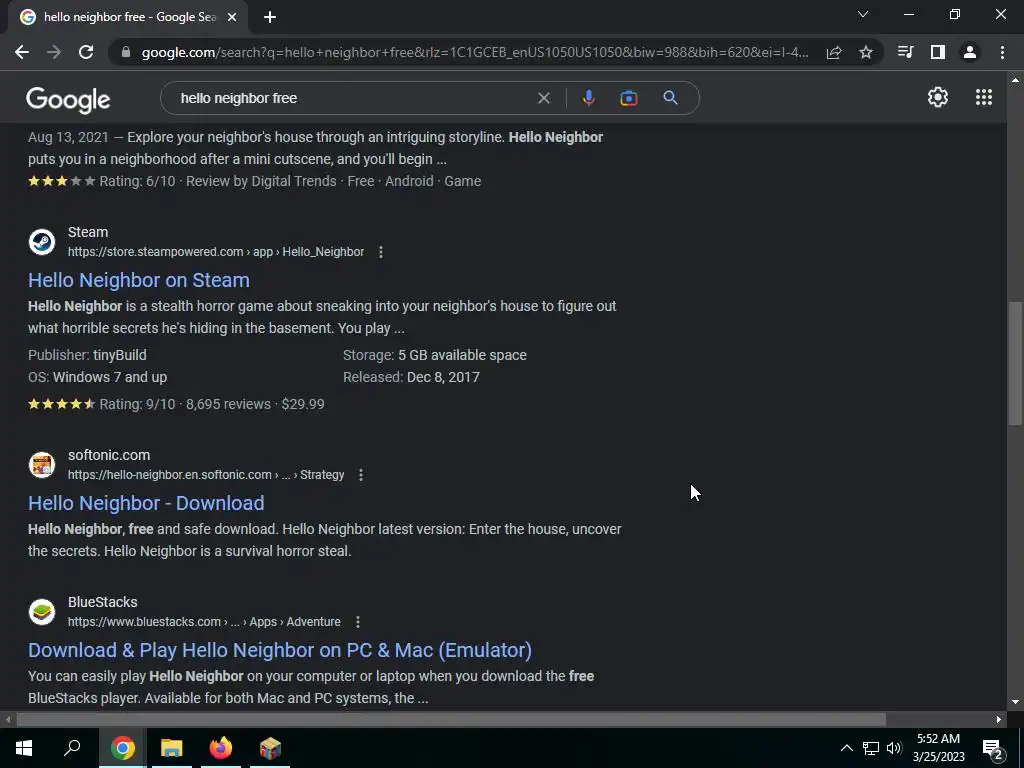Open Chrome side panel
This screenshot has width=1024, height=768.
click(x=938, y=52)
